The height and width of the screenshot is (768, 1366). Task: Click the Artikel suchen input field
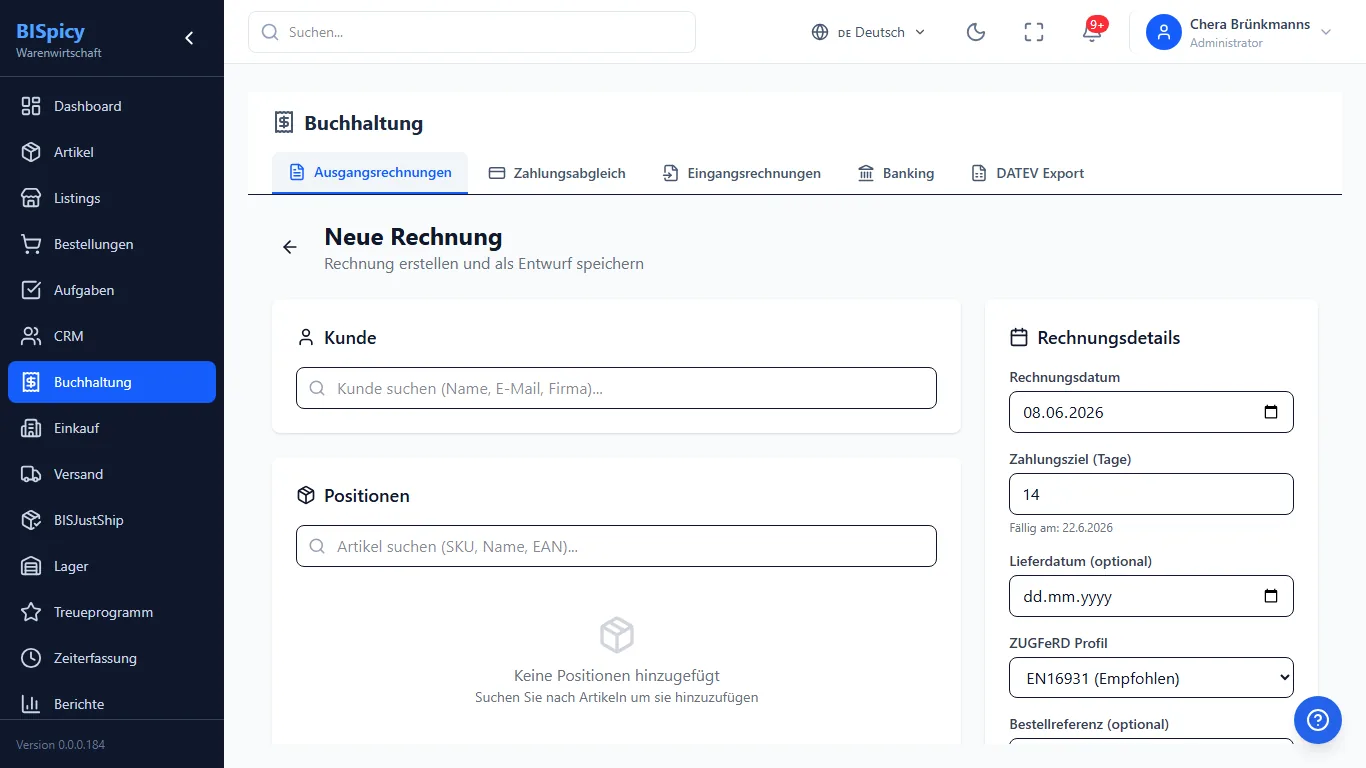click(x=616, y=546)
